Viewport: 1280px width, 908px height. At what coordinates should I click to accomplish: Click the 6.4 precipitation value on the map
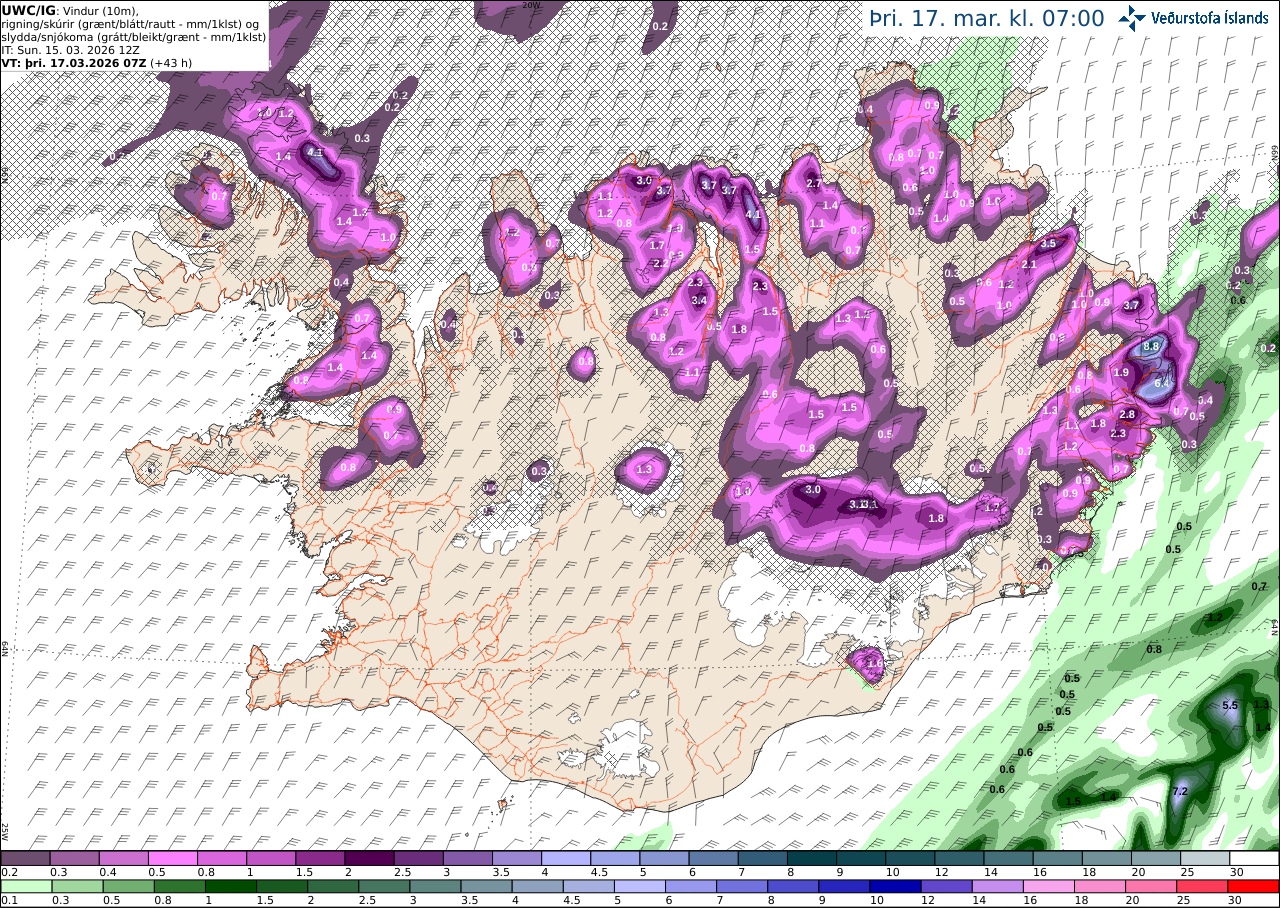pyautogui.click(x=1163, y=382)
